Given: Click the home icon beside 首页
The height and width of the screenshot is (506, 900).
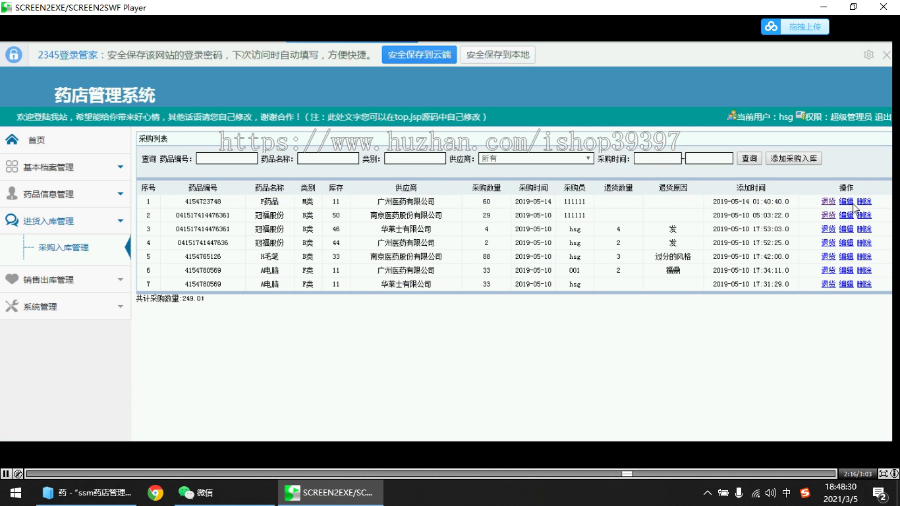Looking at the screenshot, I should tap(11, 139).
